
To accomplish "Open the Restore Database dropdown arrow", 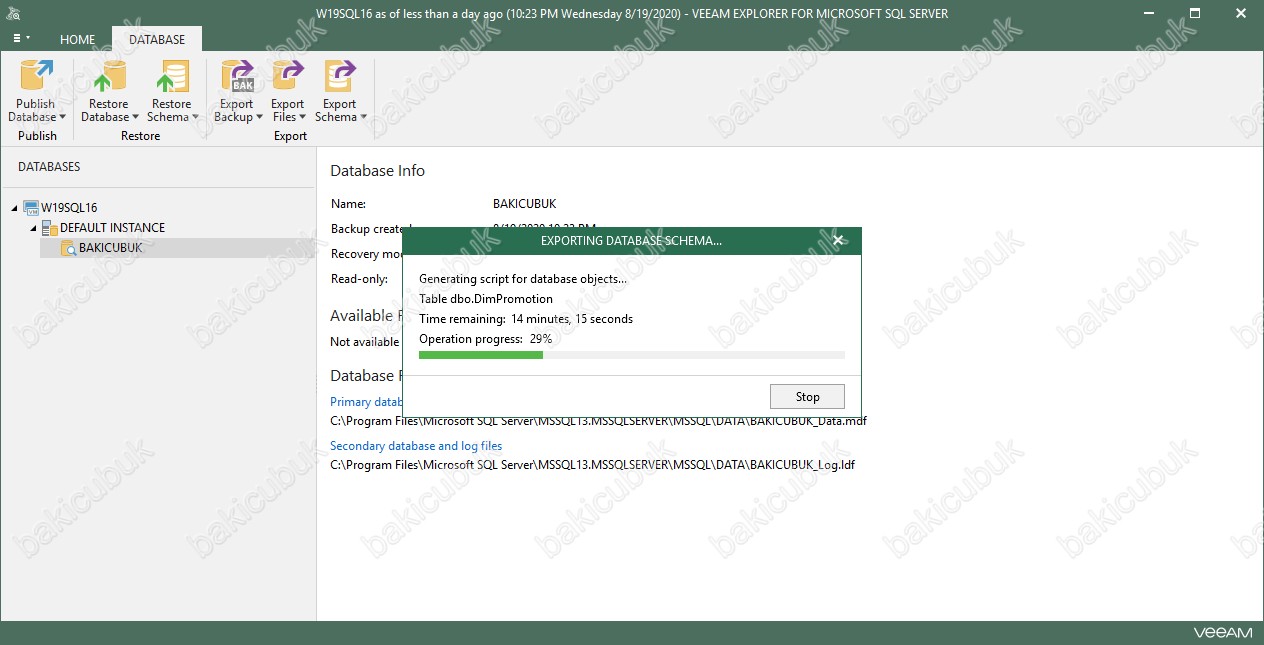I will coord(135,118).
